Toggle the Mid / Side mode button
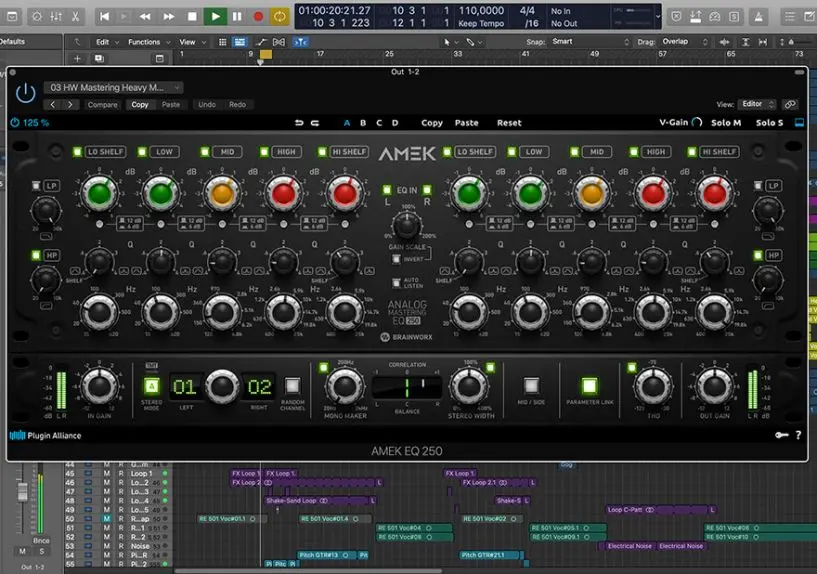Viewport: 817px width, 574px height. click(x=531, y=386)
